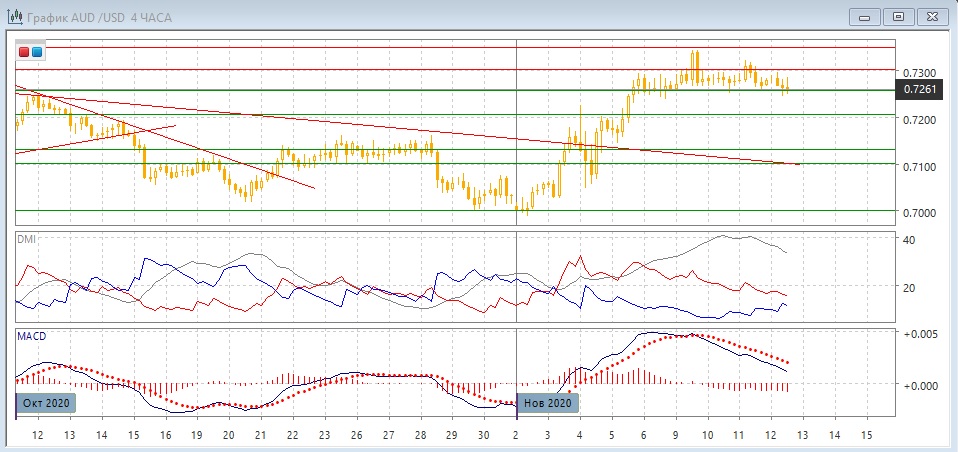Click the MACD indicator label

[31, 336]
